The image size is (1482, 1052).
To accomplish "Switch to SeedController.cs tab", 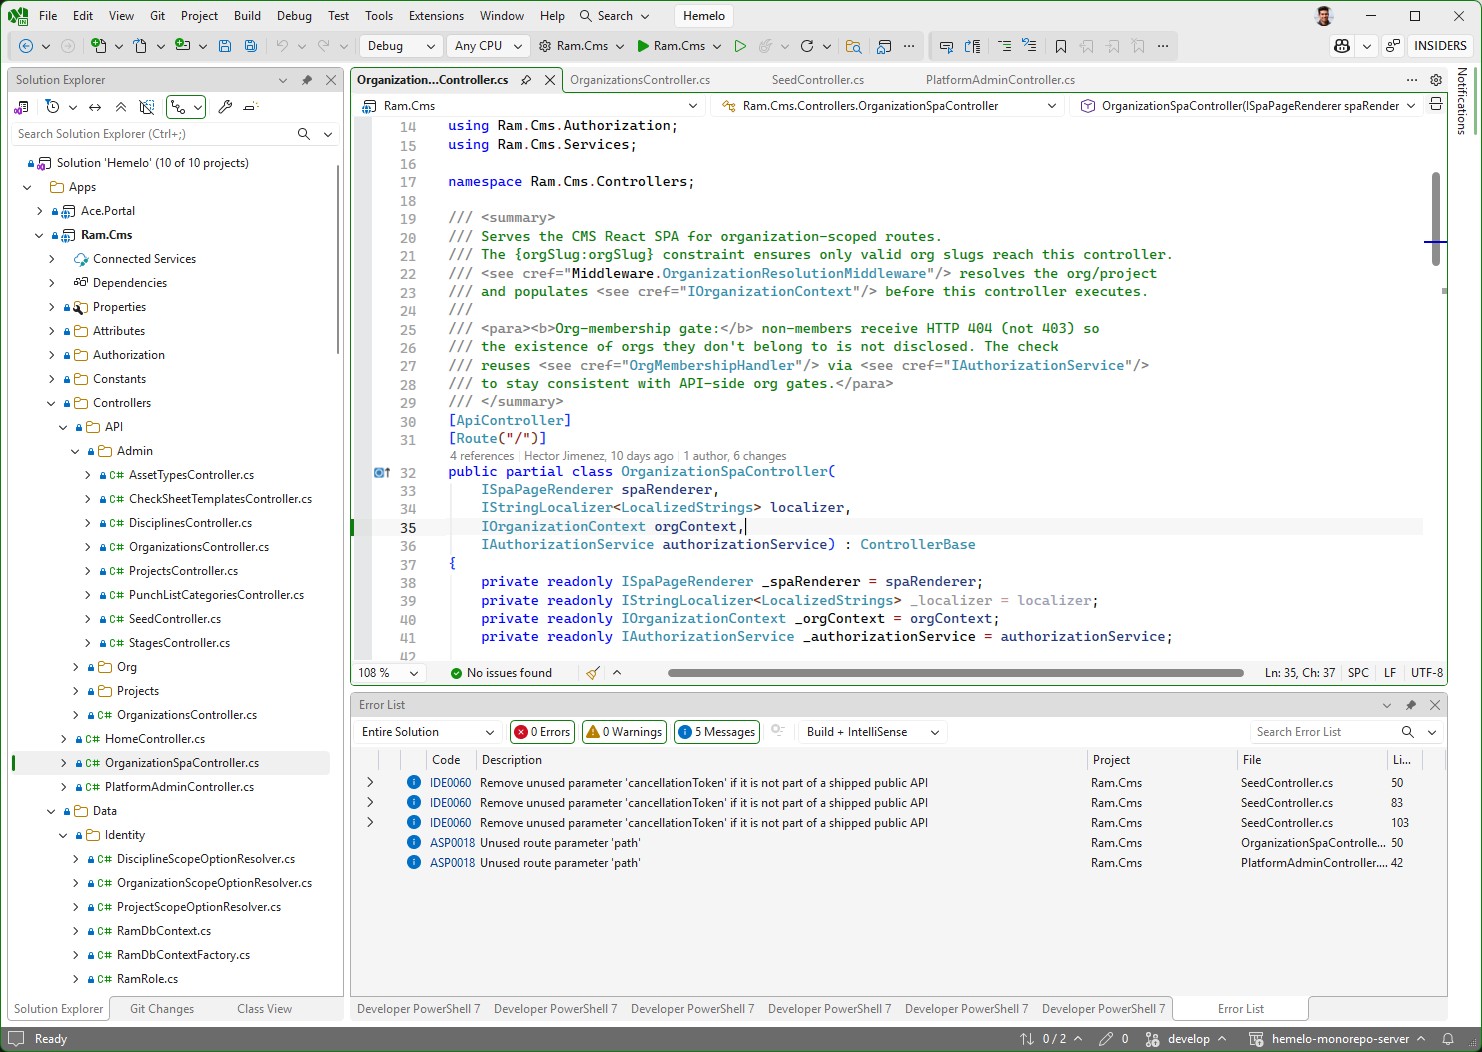I will [818, 80].
